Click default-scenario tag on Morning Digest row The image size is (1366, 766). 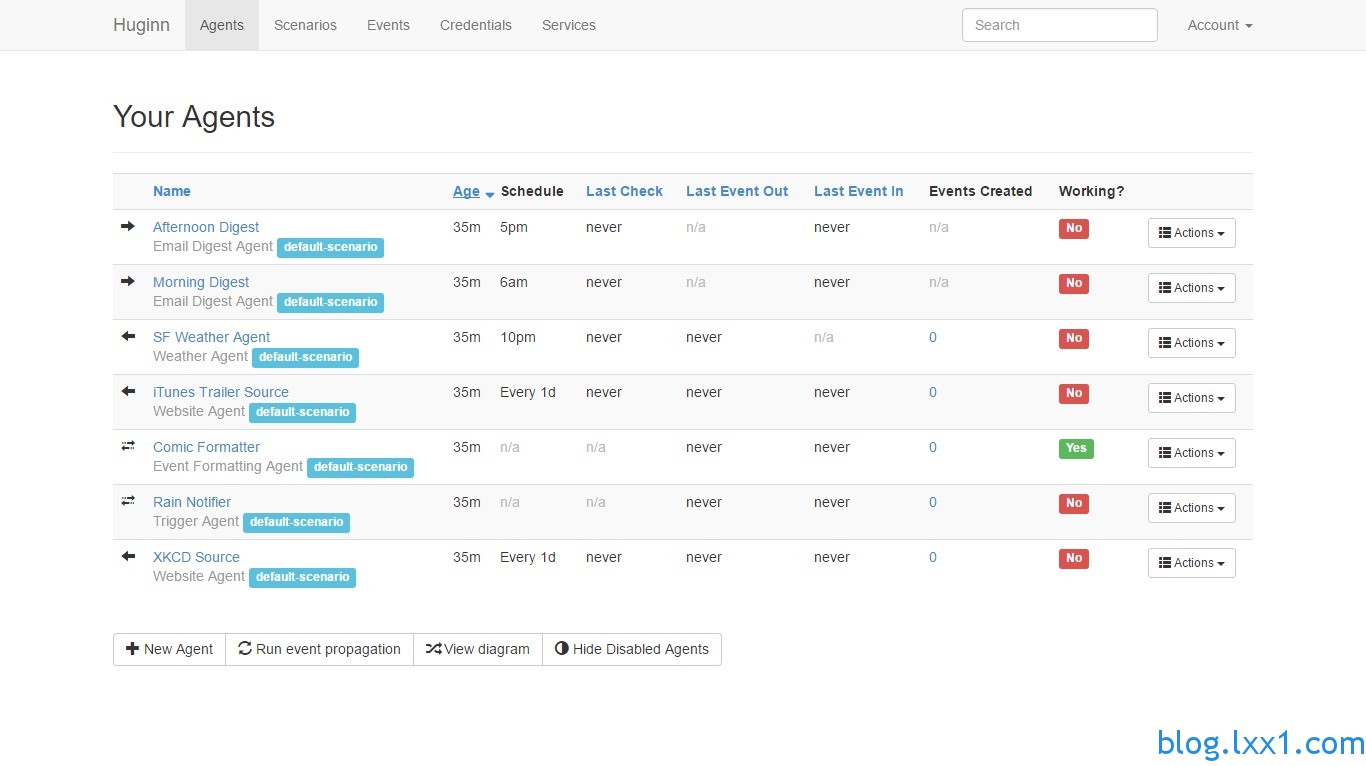(330, 302)
